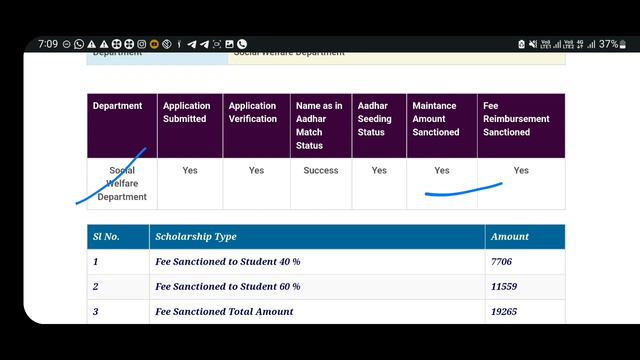Screen dimensions: 640x360
Task: Click Fee Reimbursement Sanctioned header
Action: tap(521, 126)
